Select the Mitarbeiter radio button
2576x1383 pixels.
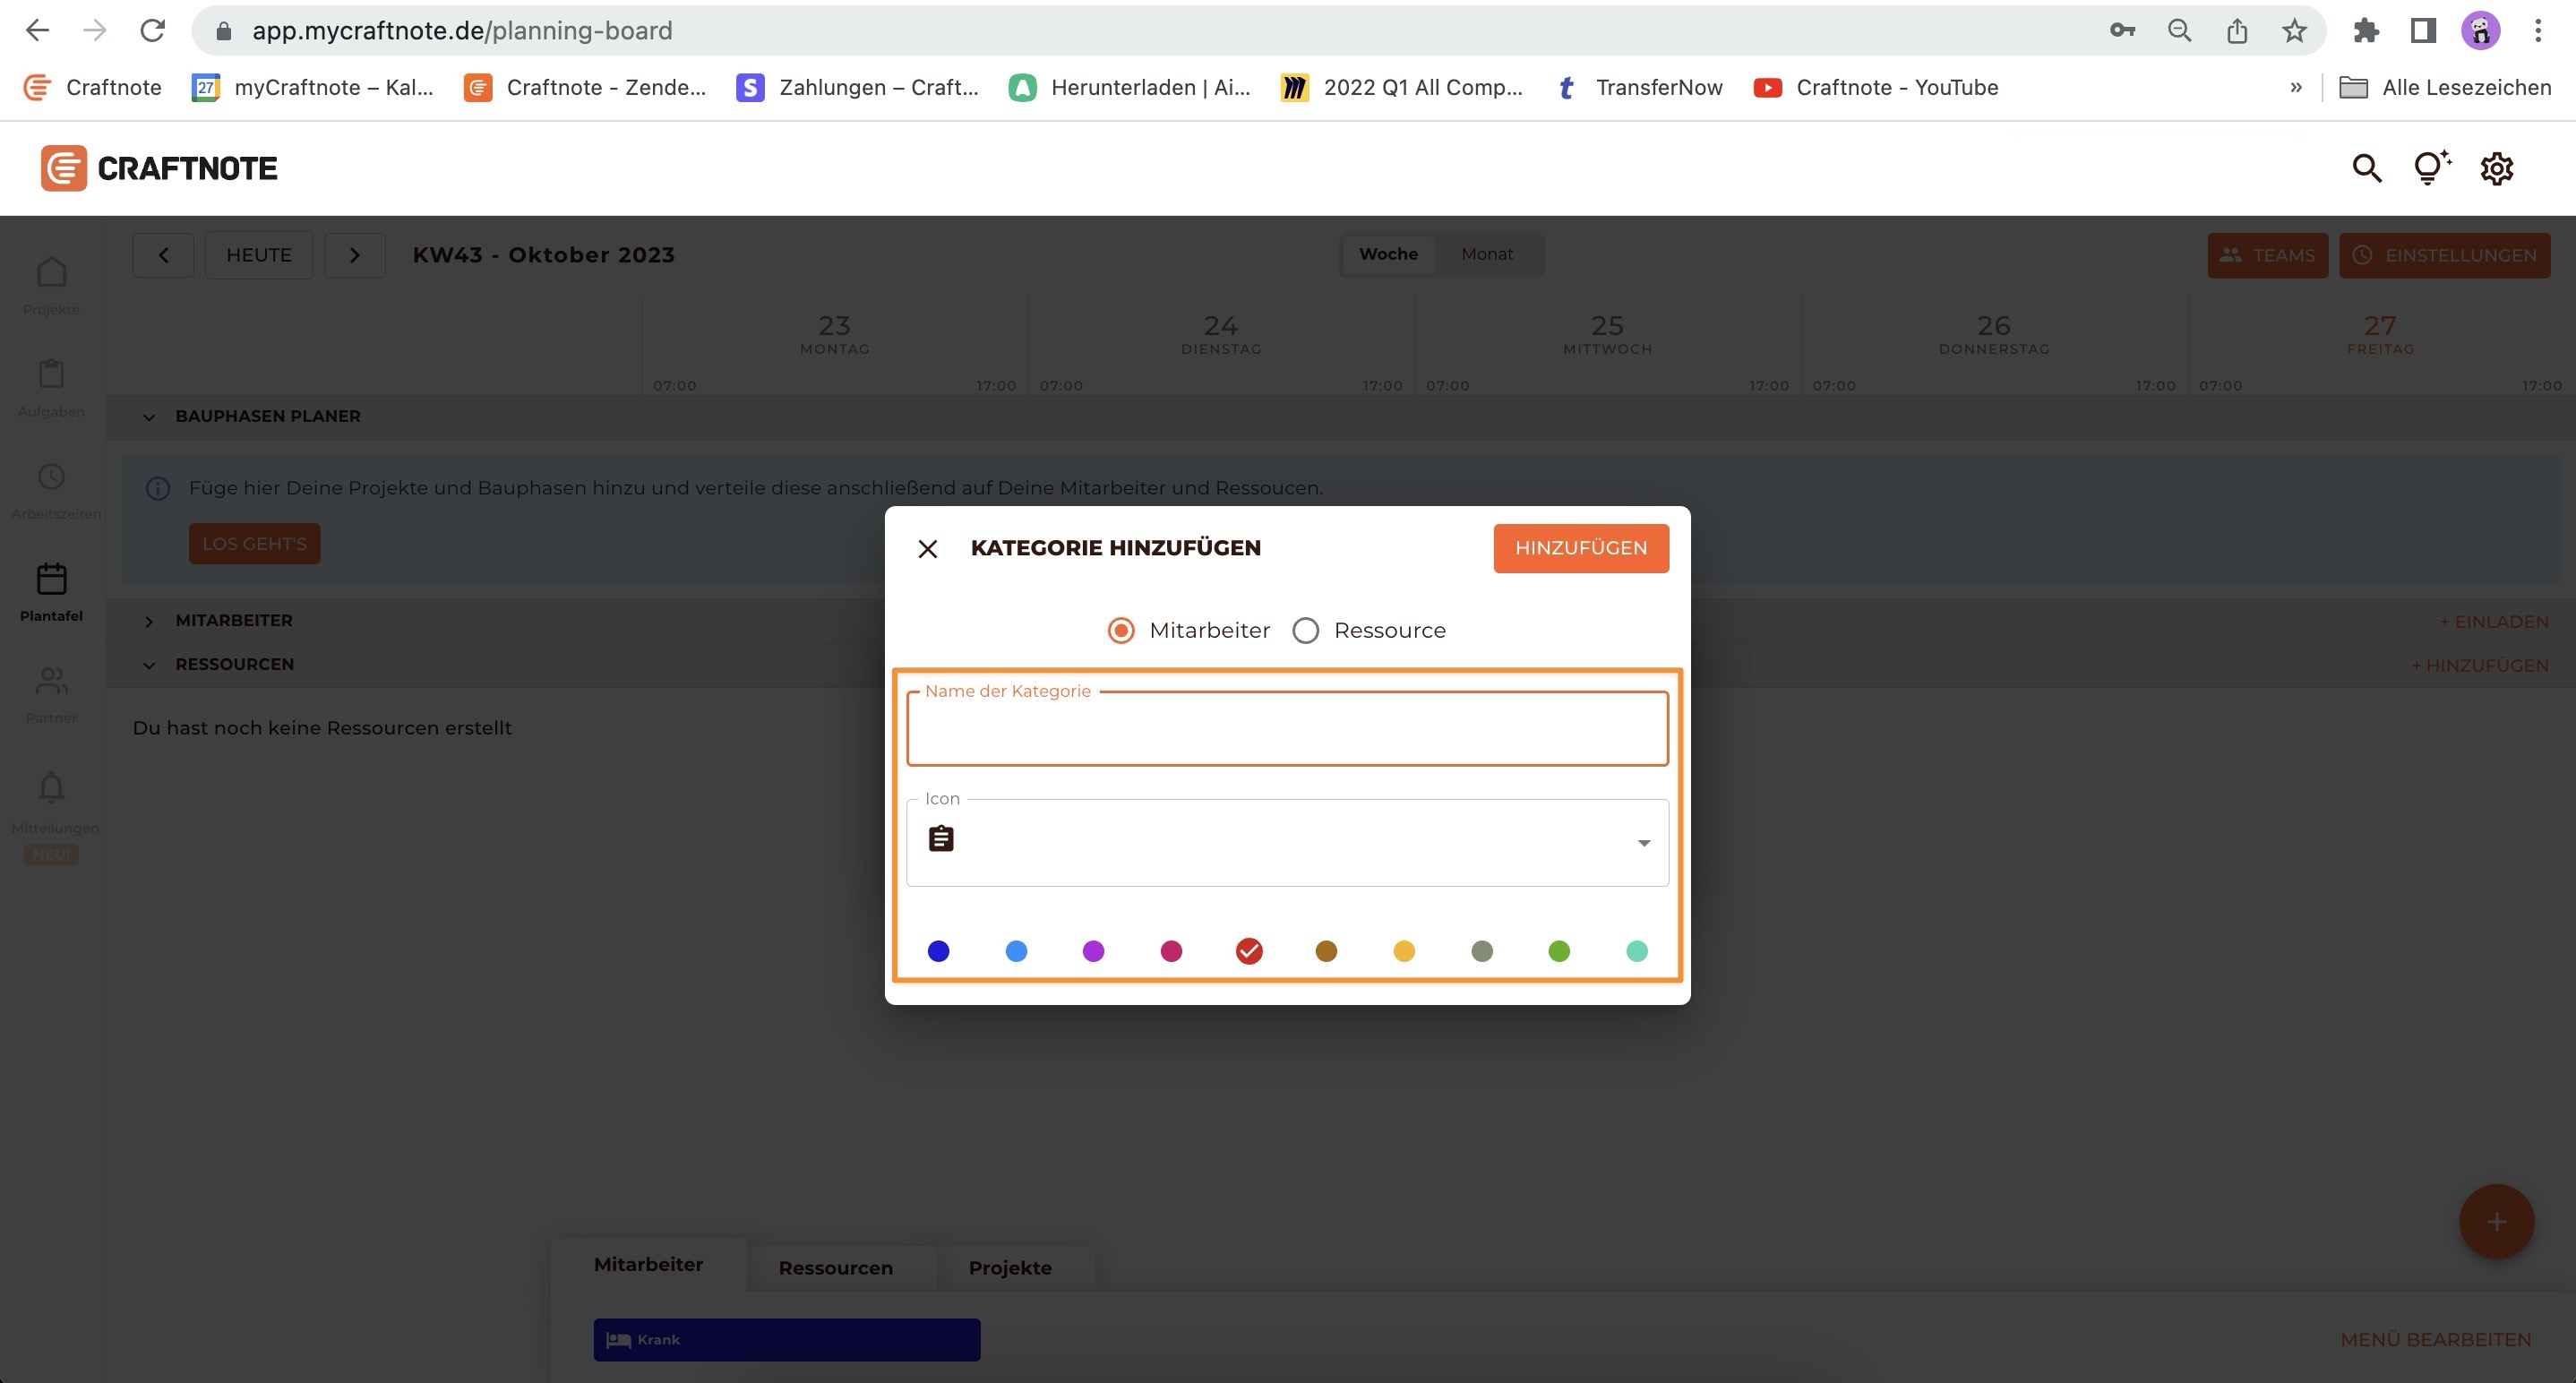(x=1121, y=631)
